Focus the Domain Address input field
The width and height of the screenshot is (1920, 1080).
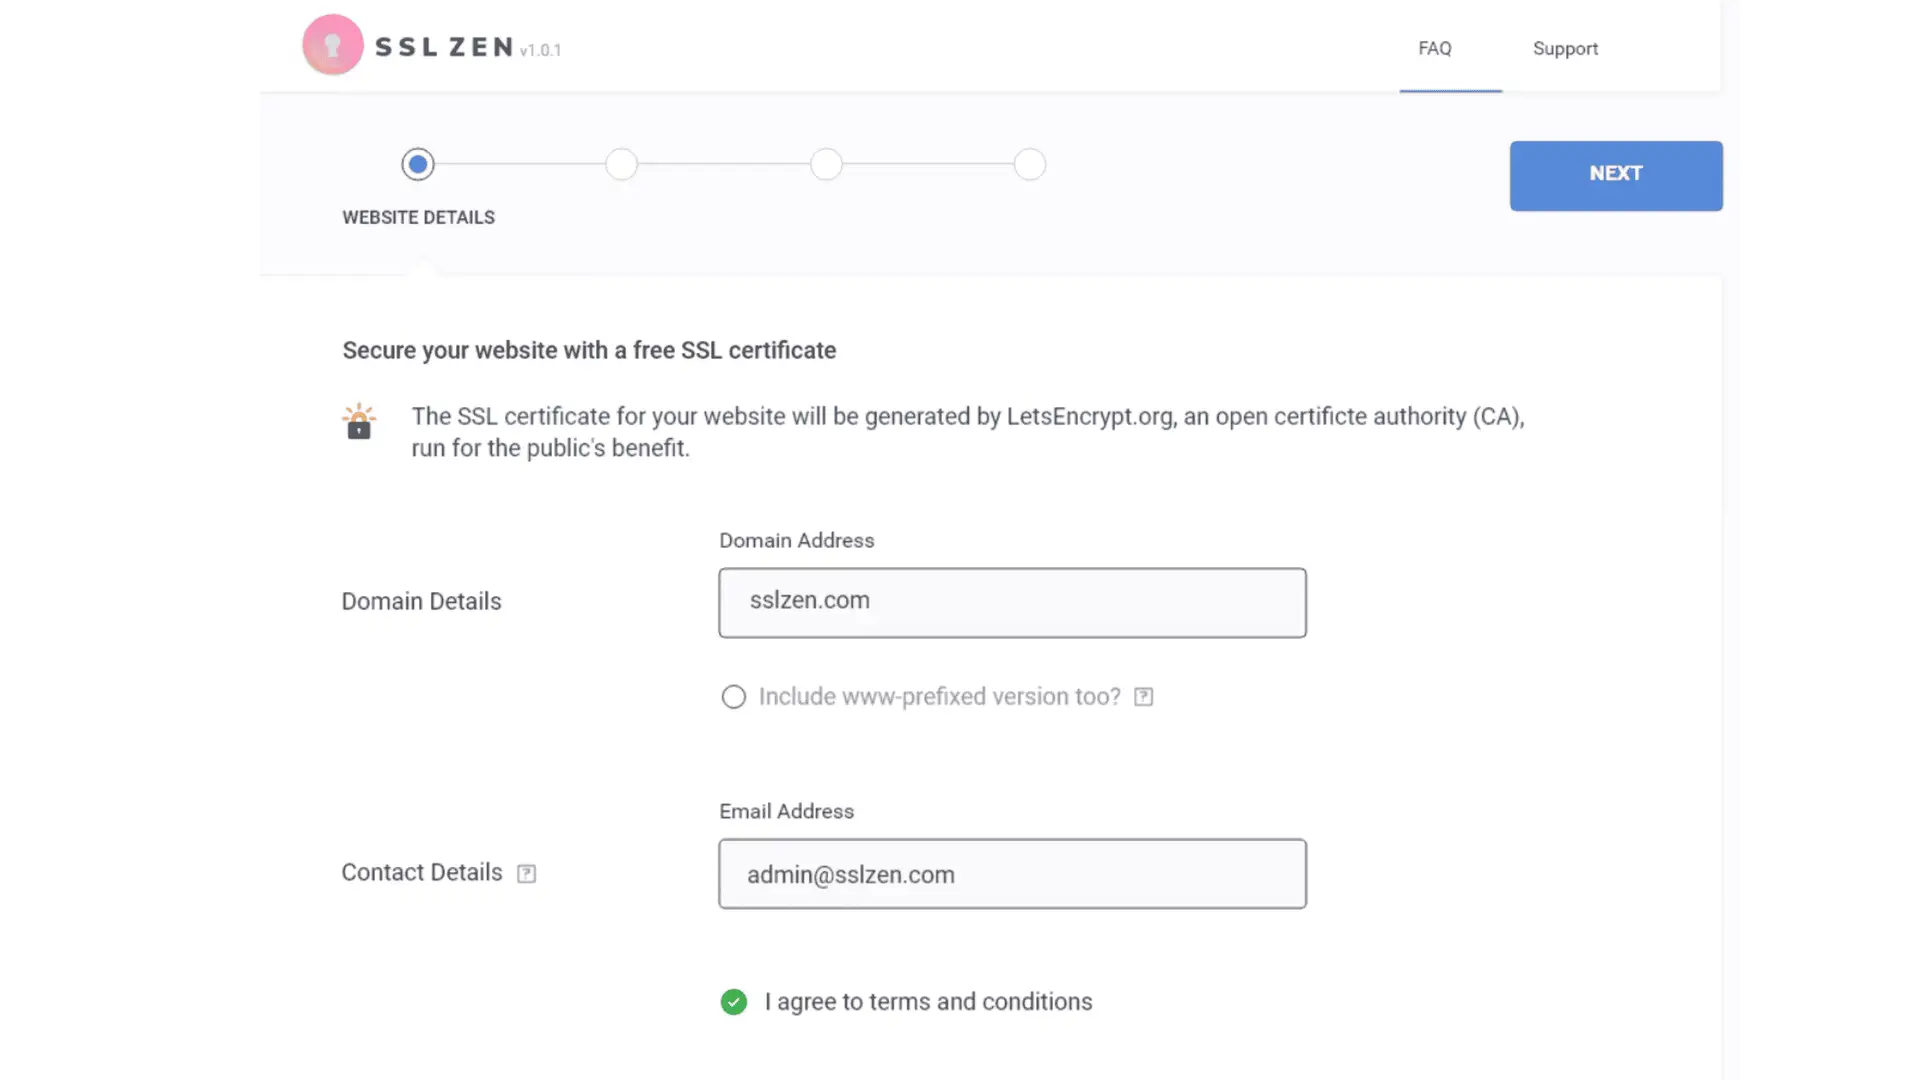(1012, 603)
